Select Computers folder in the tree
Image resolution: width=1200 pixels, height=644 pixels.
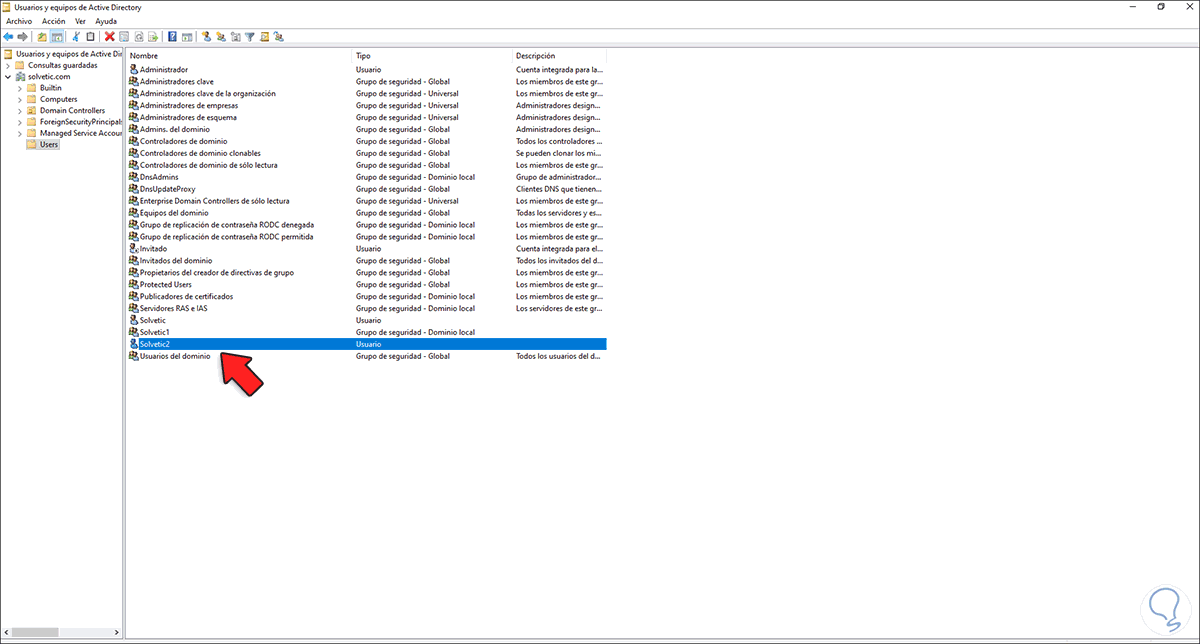click(x=58, y=99)
